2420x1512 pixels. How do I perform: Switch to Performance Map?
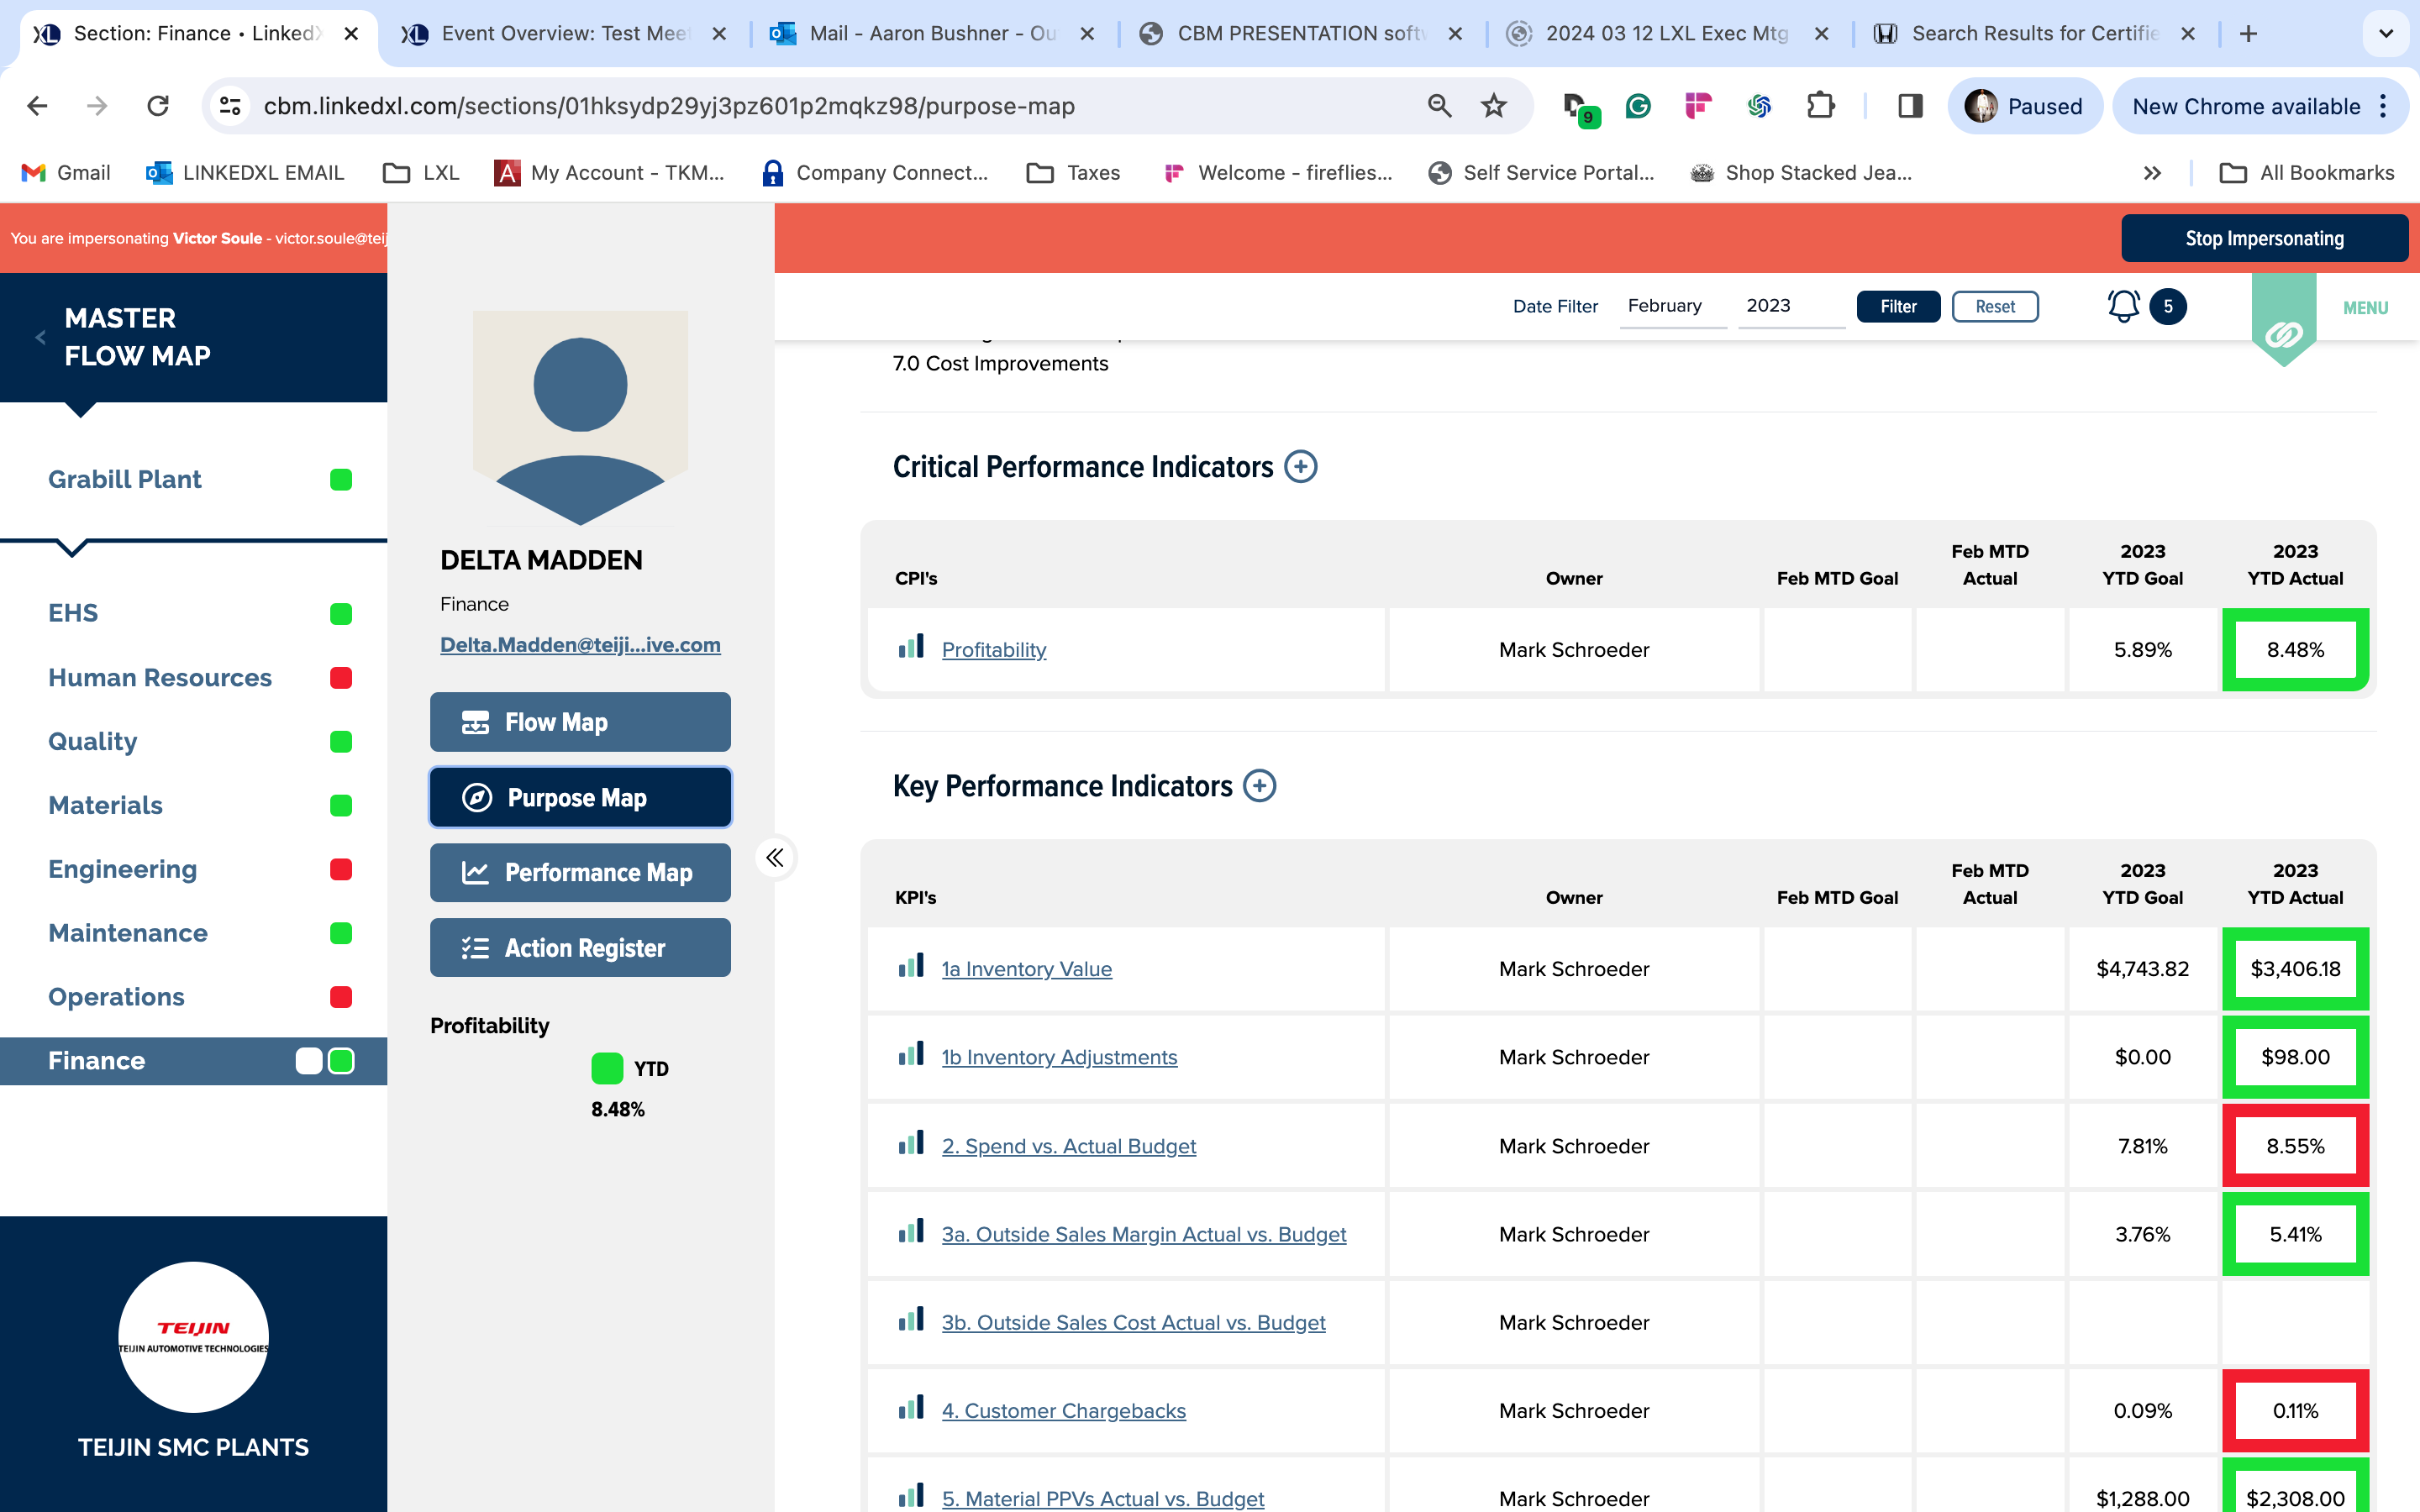[x=580, y=872]
